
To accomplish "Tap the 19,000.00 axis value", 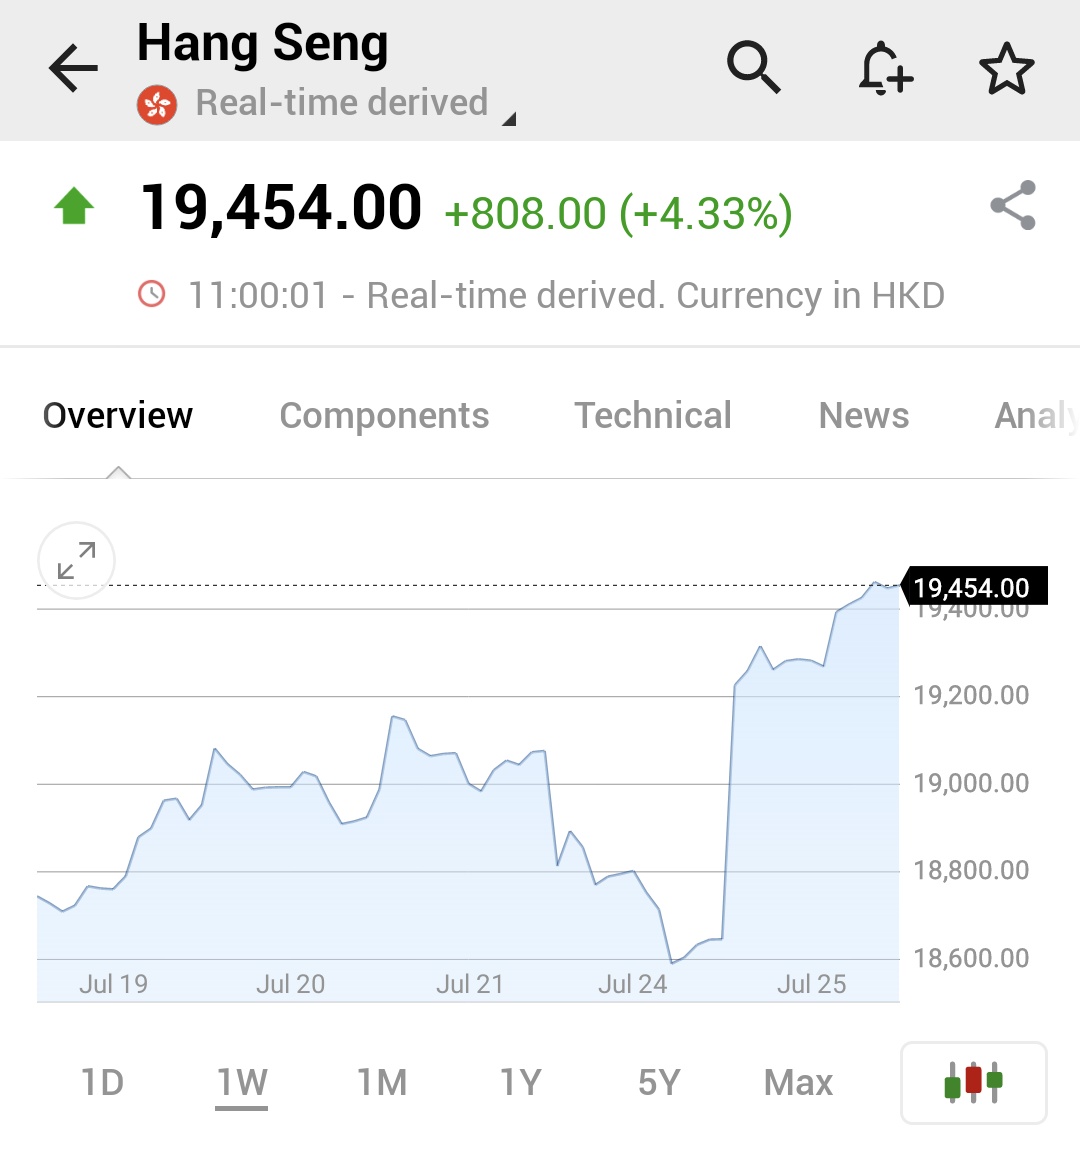I will pyautogui.click(x=971, y=783).
